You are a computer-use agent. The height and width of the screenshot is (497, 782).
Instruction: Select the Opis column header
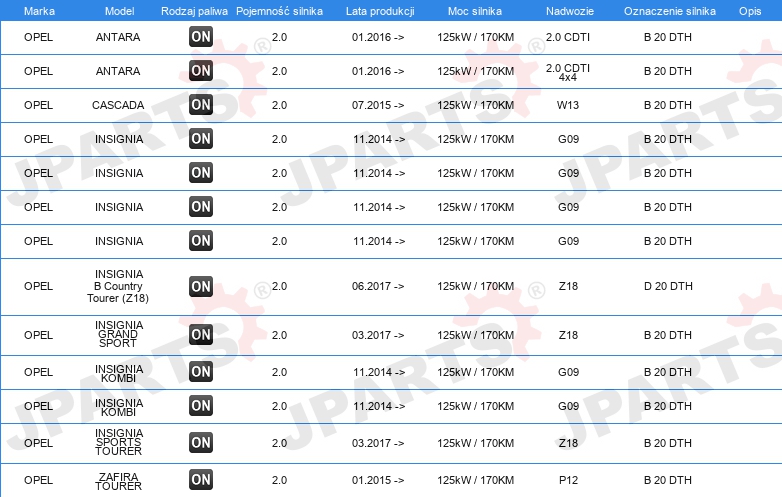750,11
